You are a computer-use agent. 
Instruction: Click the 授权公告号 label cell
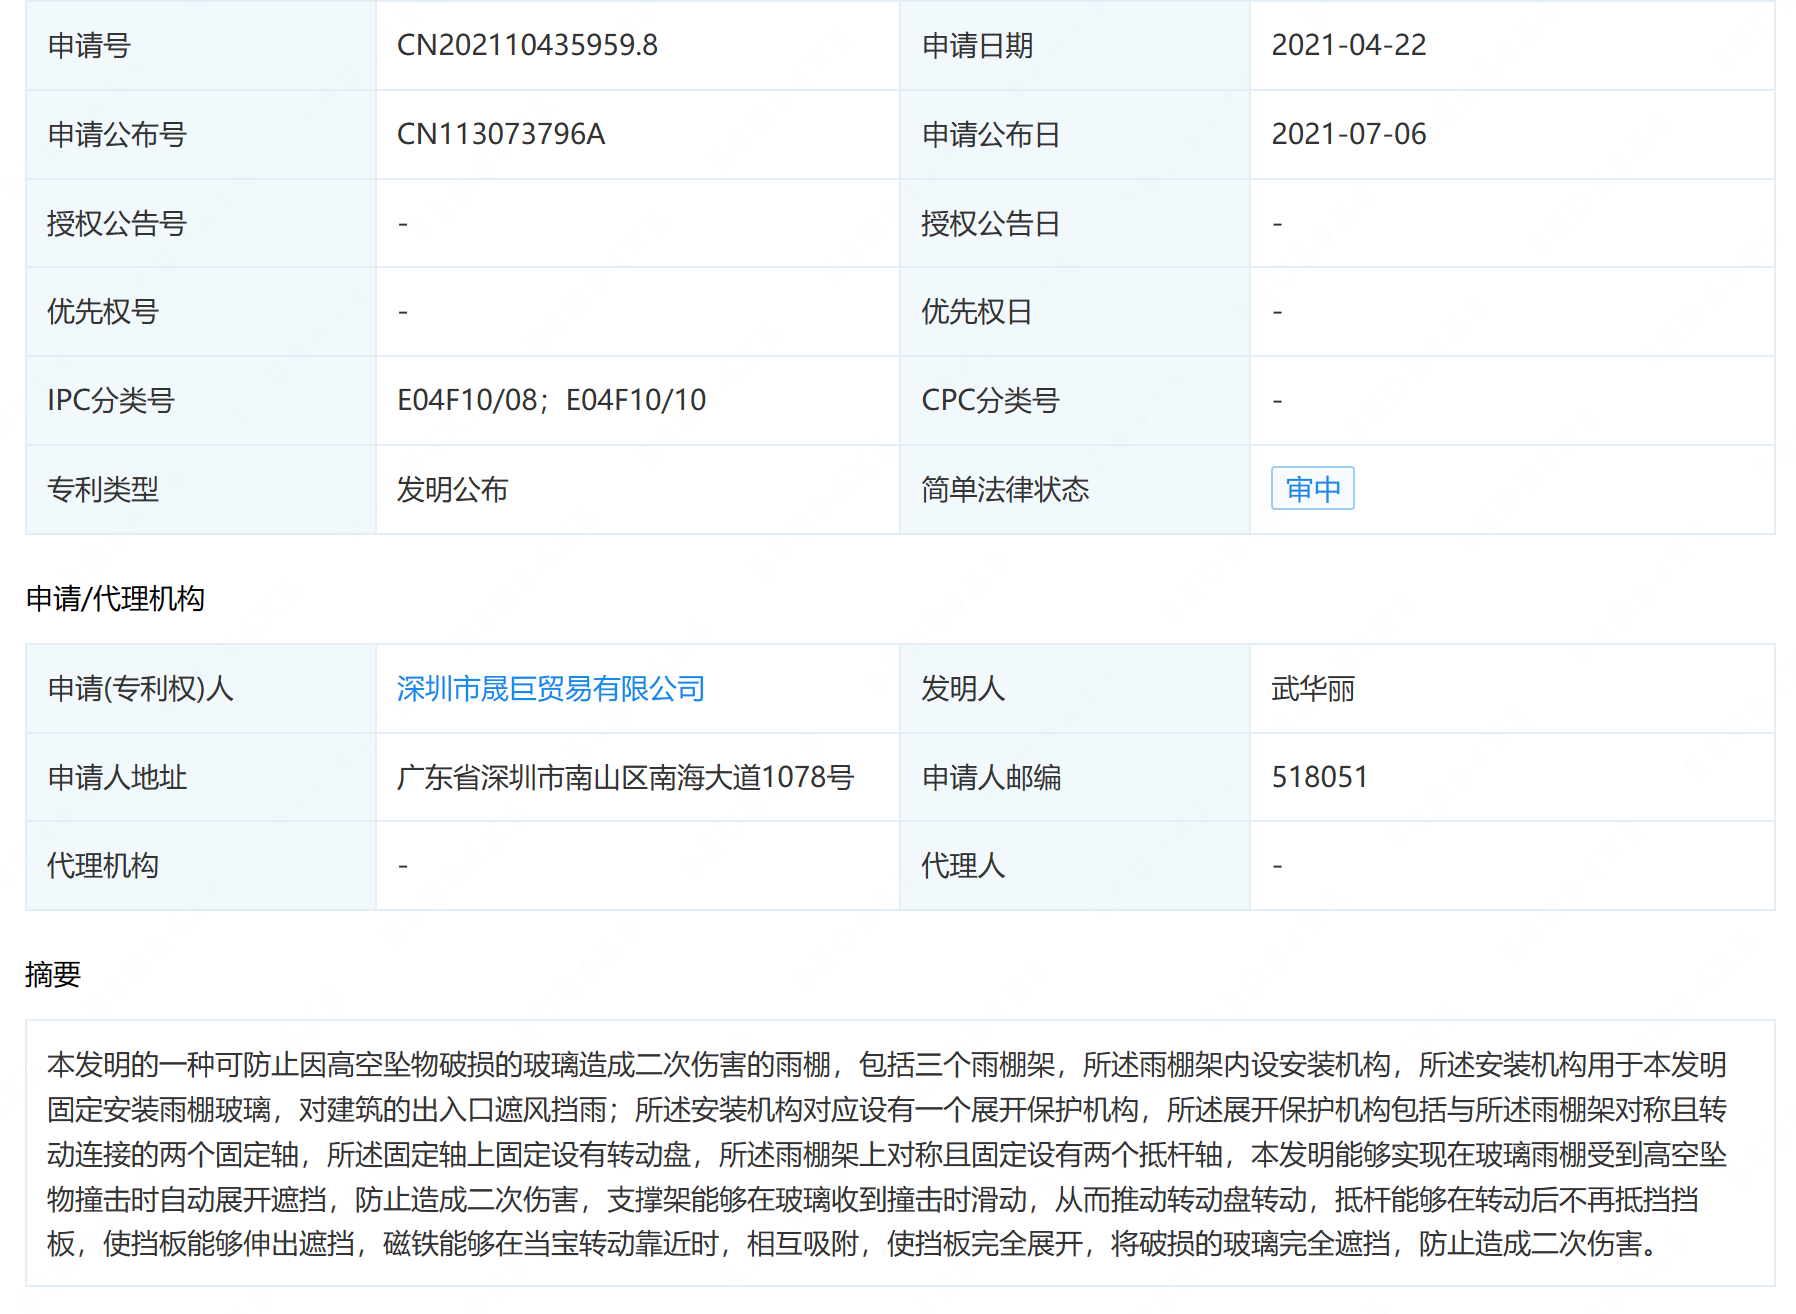(201, 224)
